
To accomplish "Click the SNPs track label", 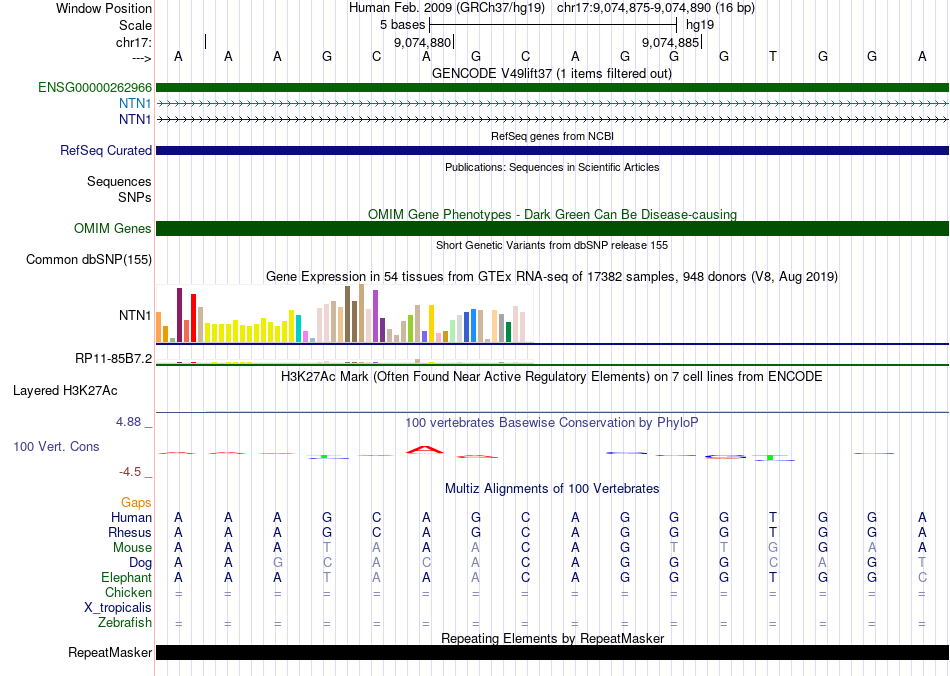I will tap(135, 197).
